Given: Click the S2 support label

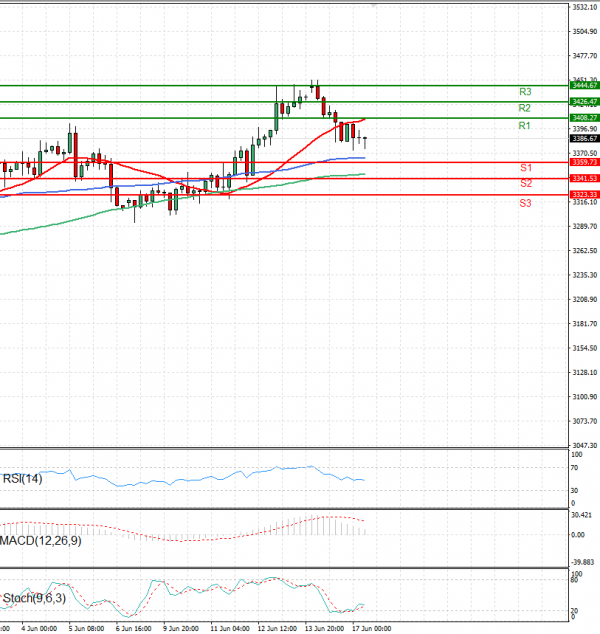Looking at the screenshot, I should click(526, 183).
